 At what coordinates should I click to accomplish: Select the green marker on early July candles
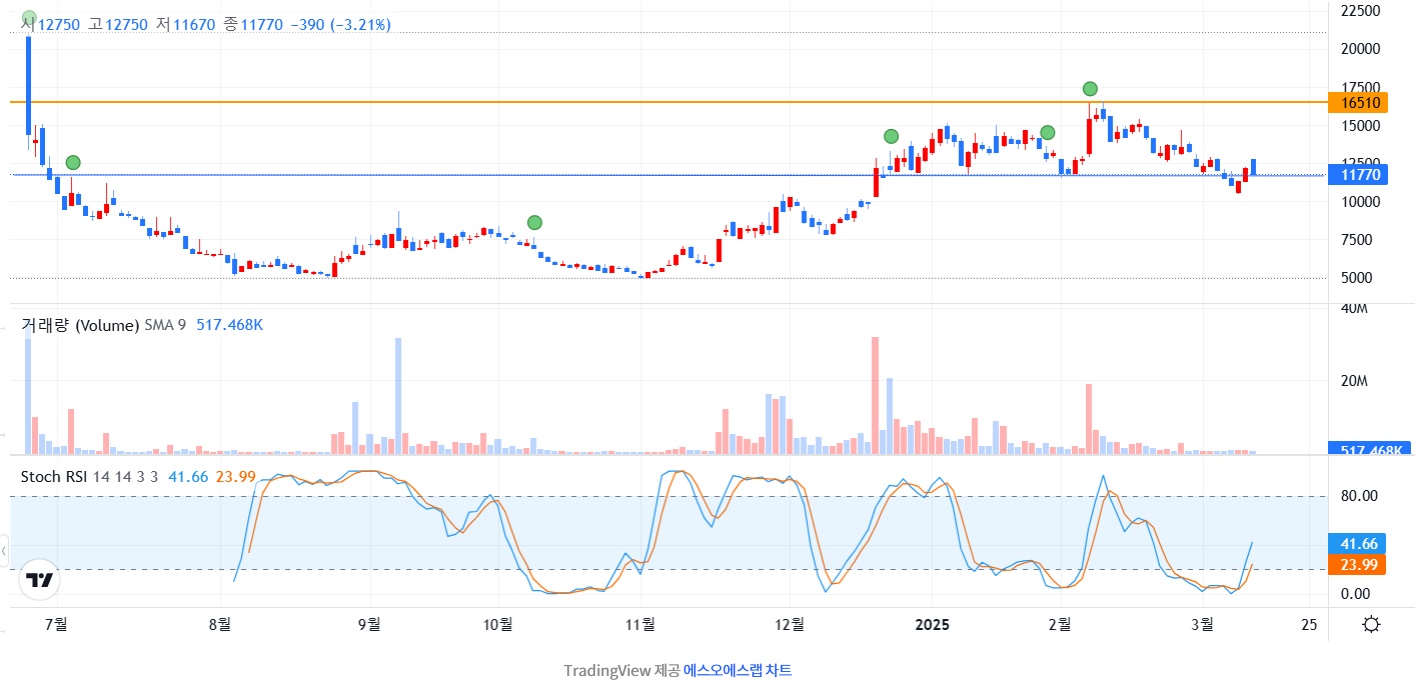73,162
